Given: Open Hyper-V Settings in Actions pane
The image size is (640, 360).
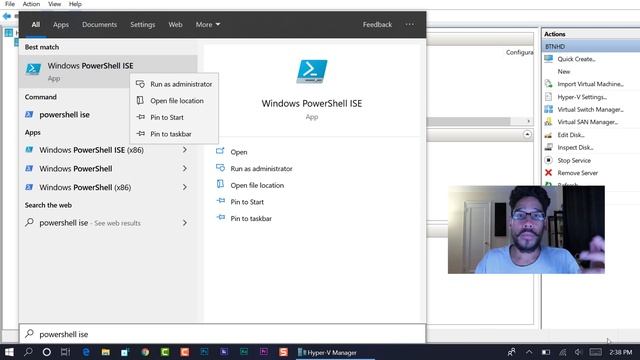Looking at the screenshot, I should tap(582, 97).
